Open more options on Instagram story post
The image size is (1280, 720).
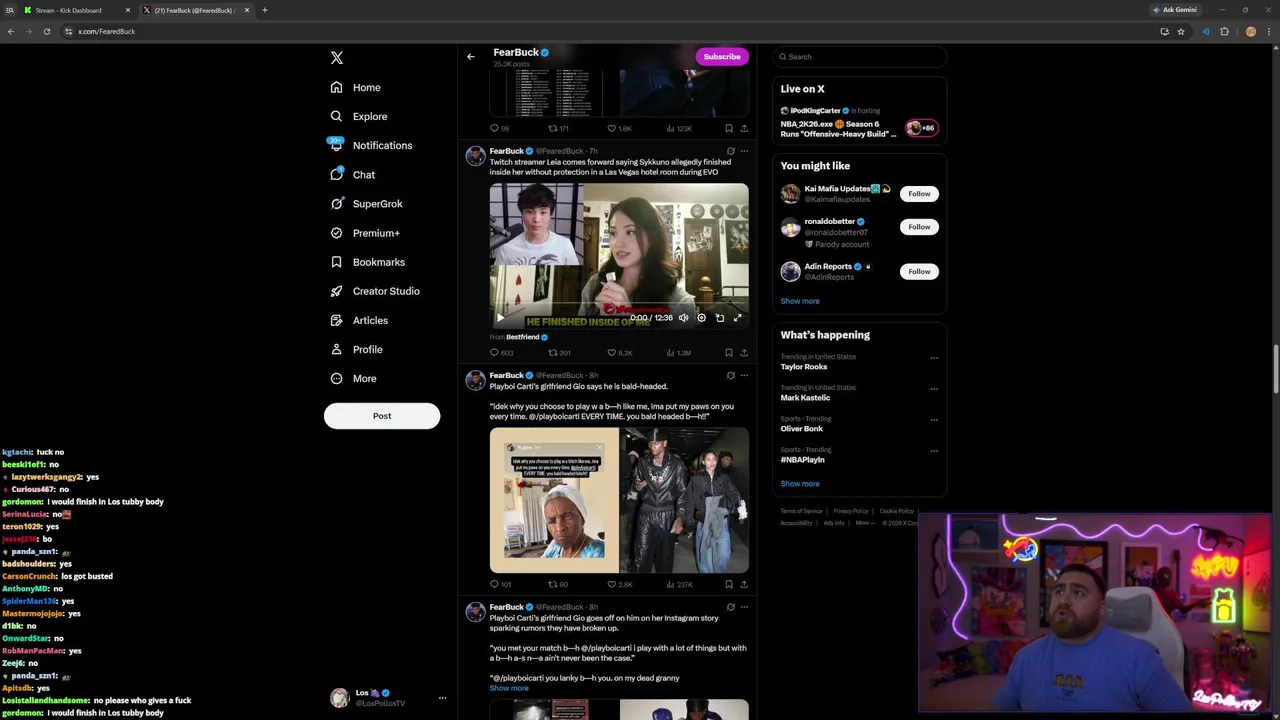click(743, 607)
